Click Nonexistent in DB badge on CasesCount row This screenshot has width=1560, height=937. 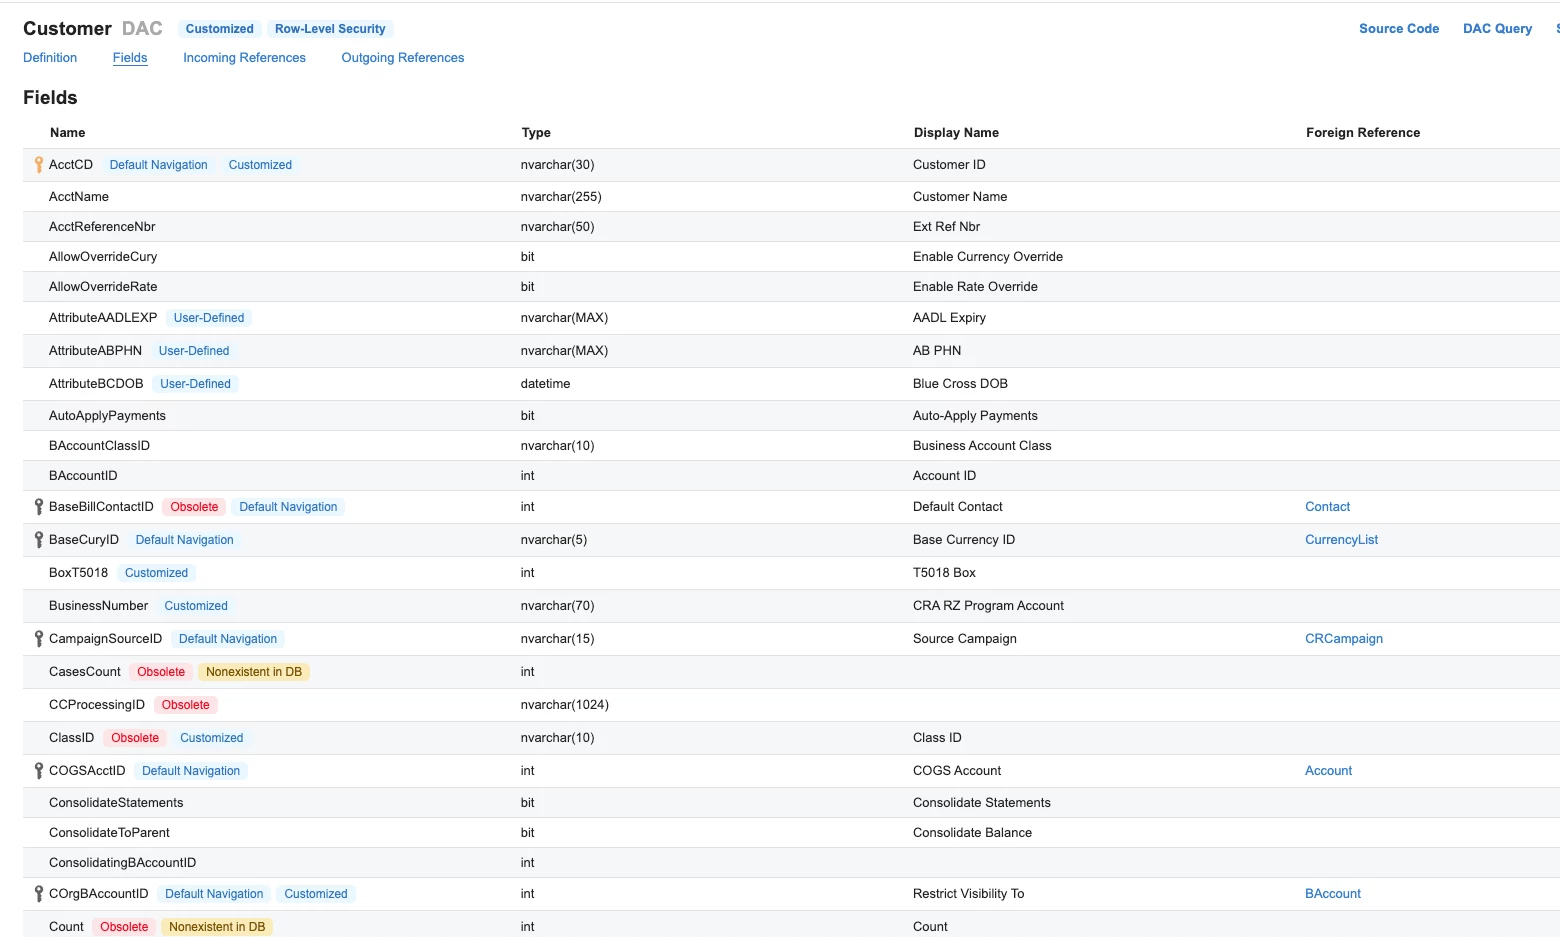click(254, 672)
